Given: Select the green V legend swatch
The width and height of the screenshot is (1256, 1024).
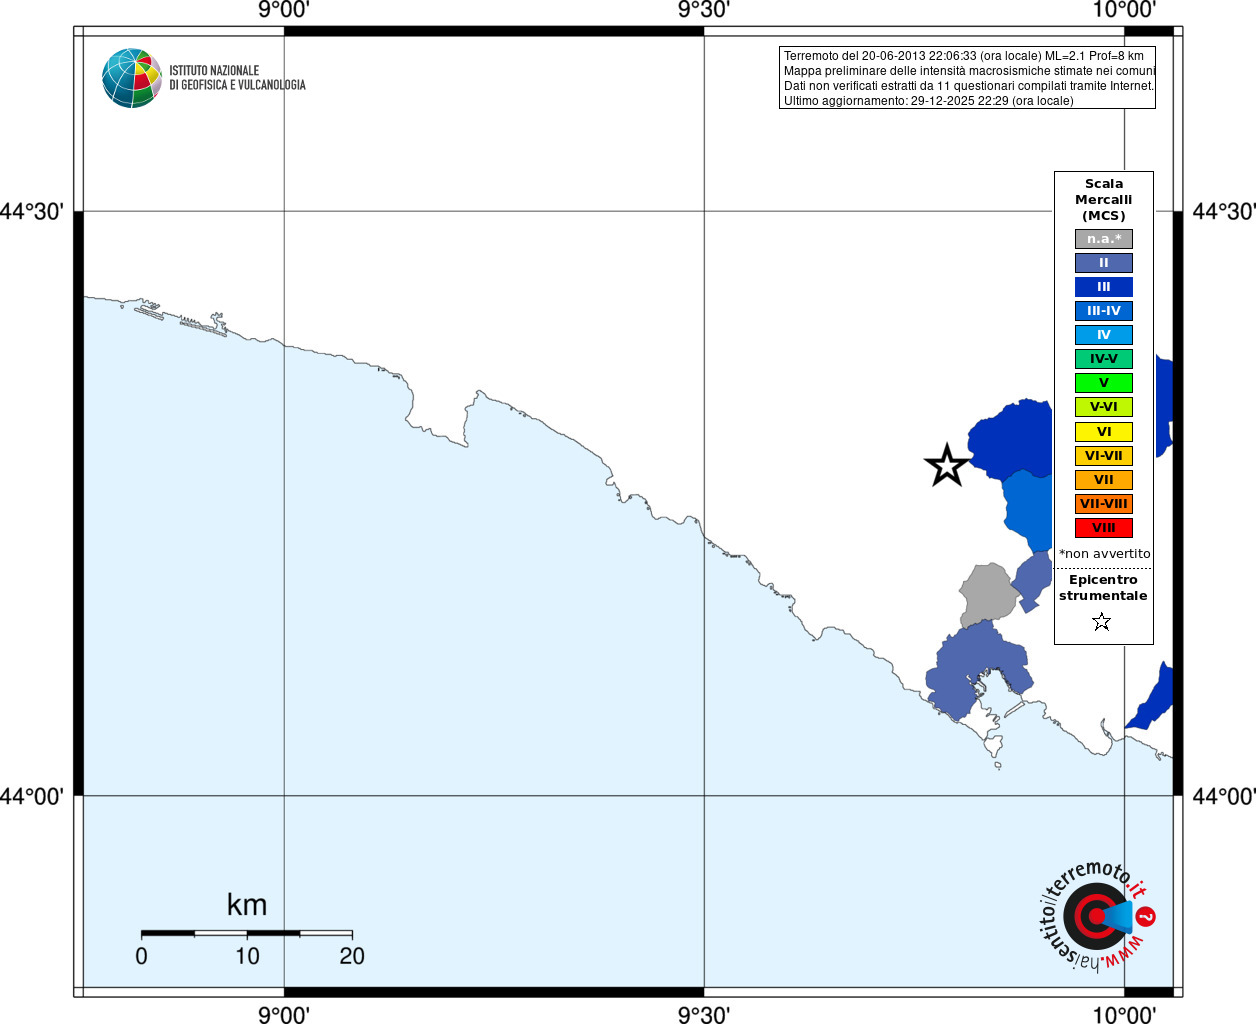Looking at the screenshot, I should click(x=1104, y=383).
